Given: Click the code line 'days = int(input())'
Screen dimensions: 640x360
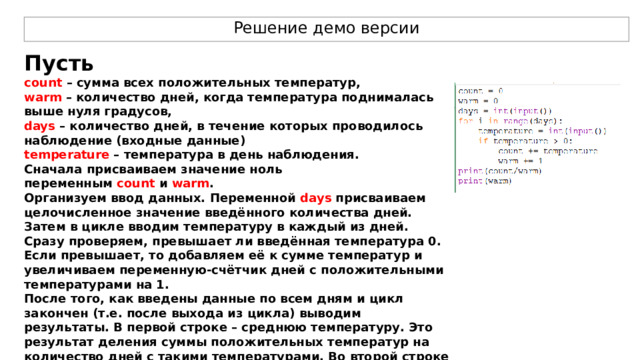Looking at the screenshot, I should point(504,111).
